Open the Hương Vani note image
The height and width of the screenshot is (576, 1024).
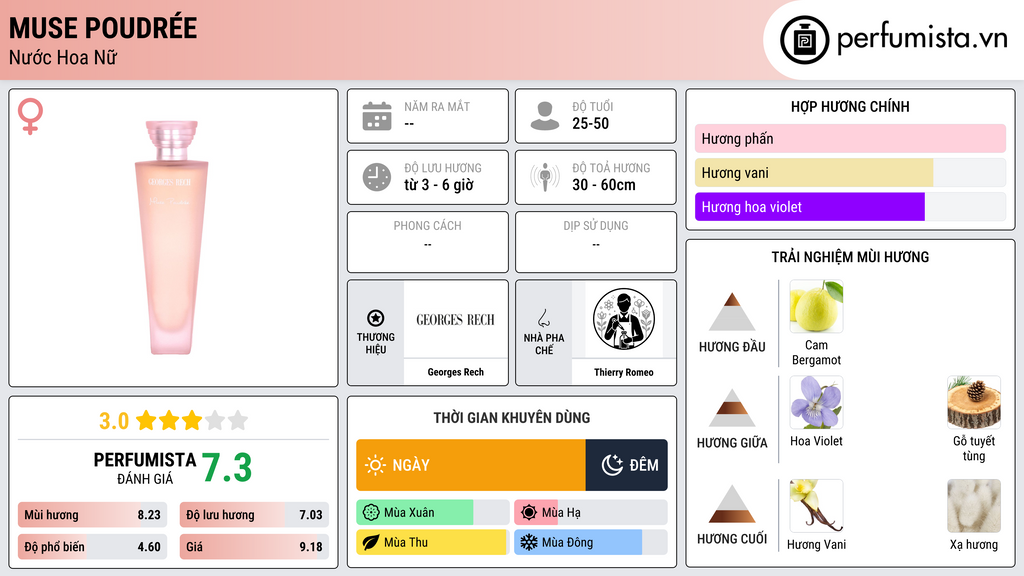coord(816,506)
